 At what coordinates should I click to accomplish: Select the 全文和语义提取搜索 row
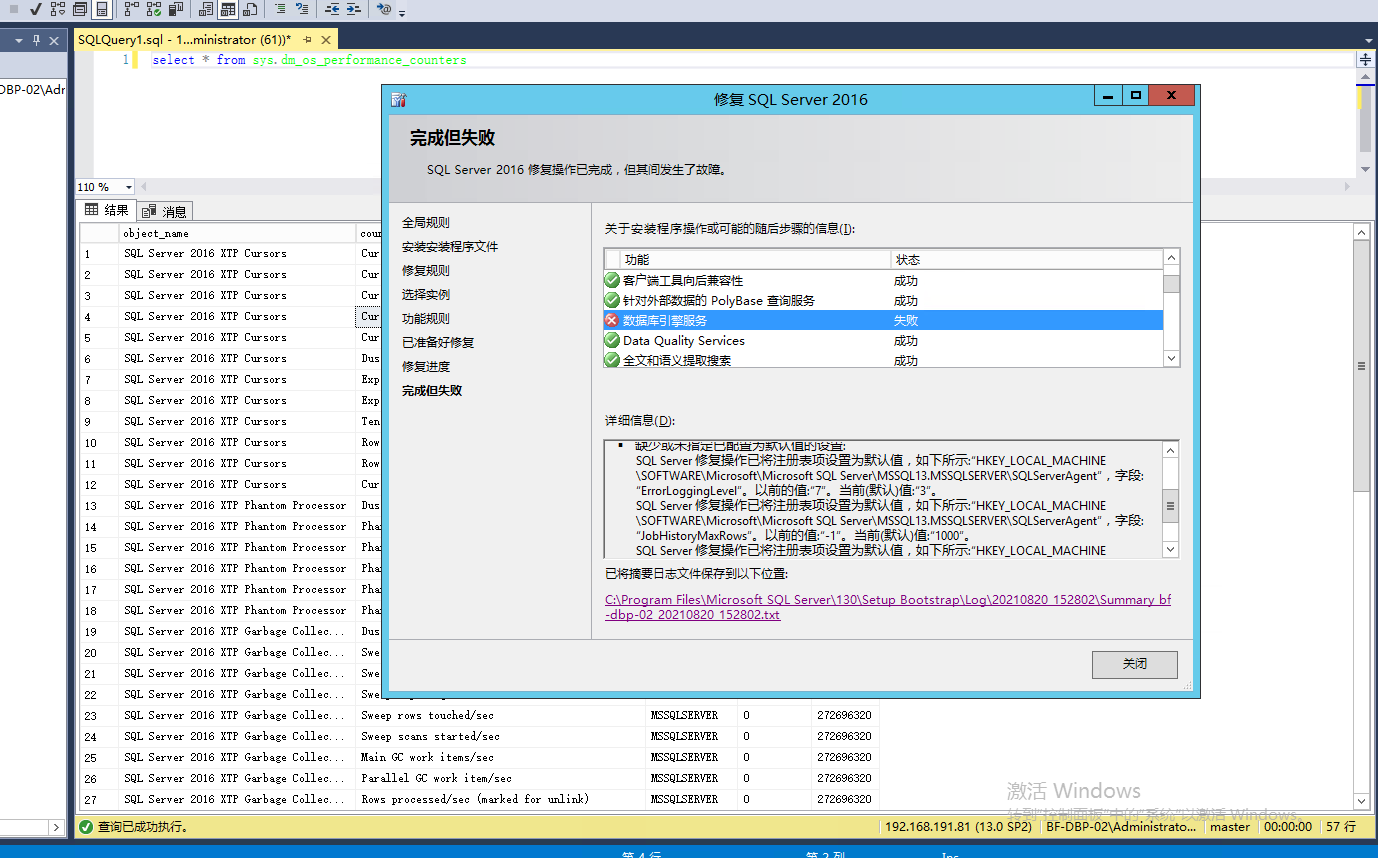pyautogui.click(x=883, y=360)
